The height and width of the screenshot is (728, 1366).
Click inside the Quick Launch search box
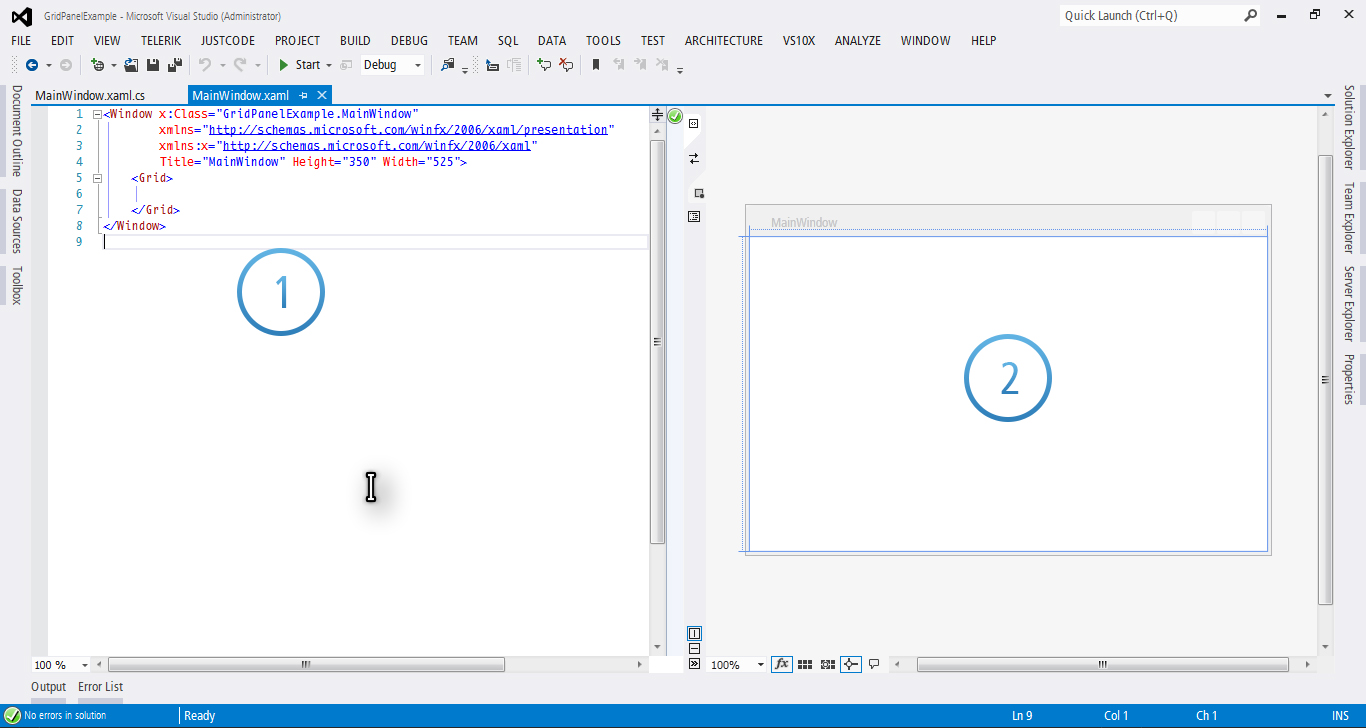click(1150, 16)
